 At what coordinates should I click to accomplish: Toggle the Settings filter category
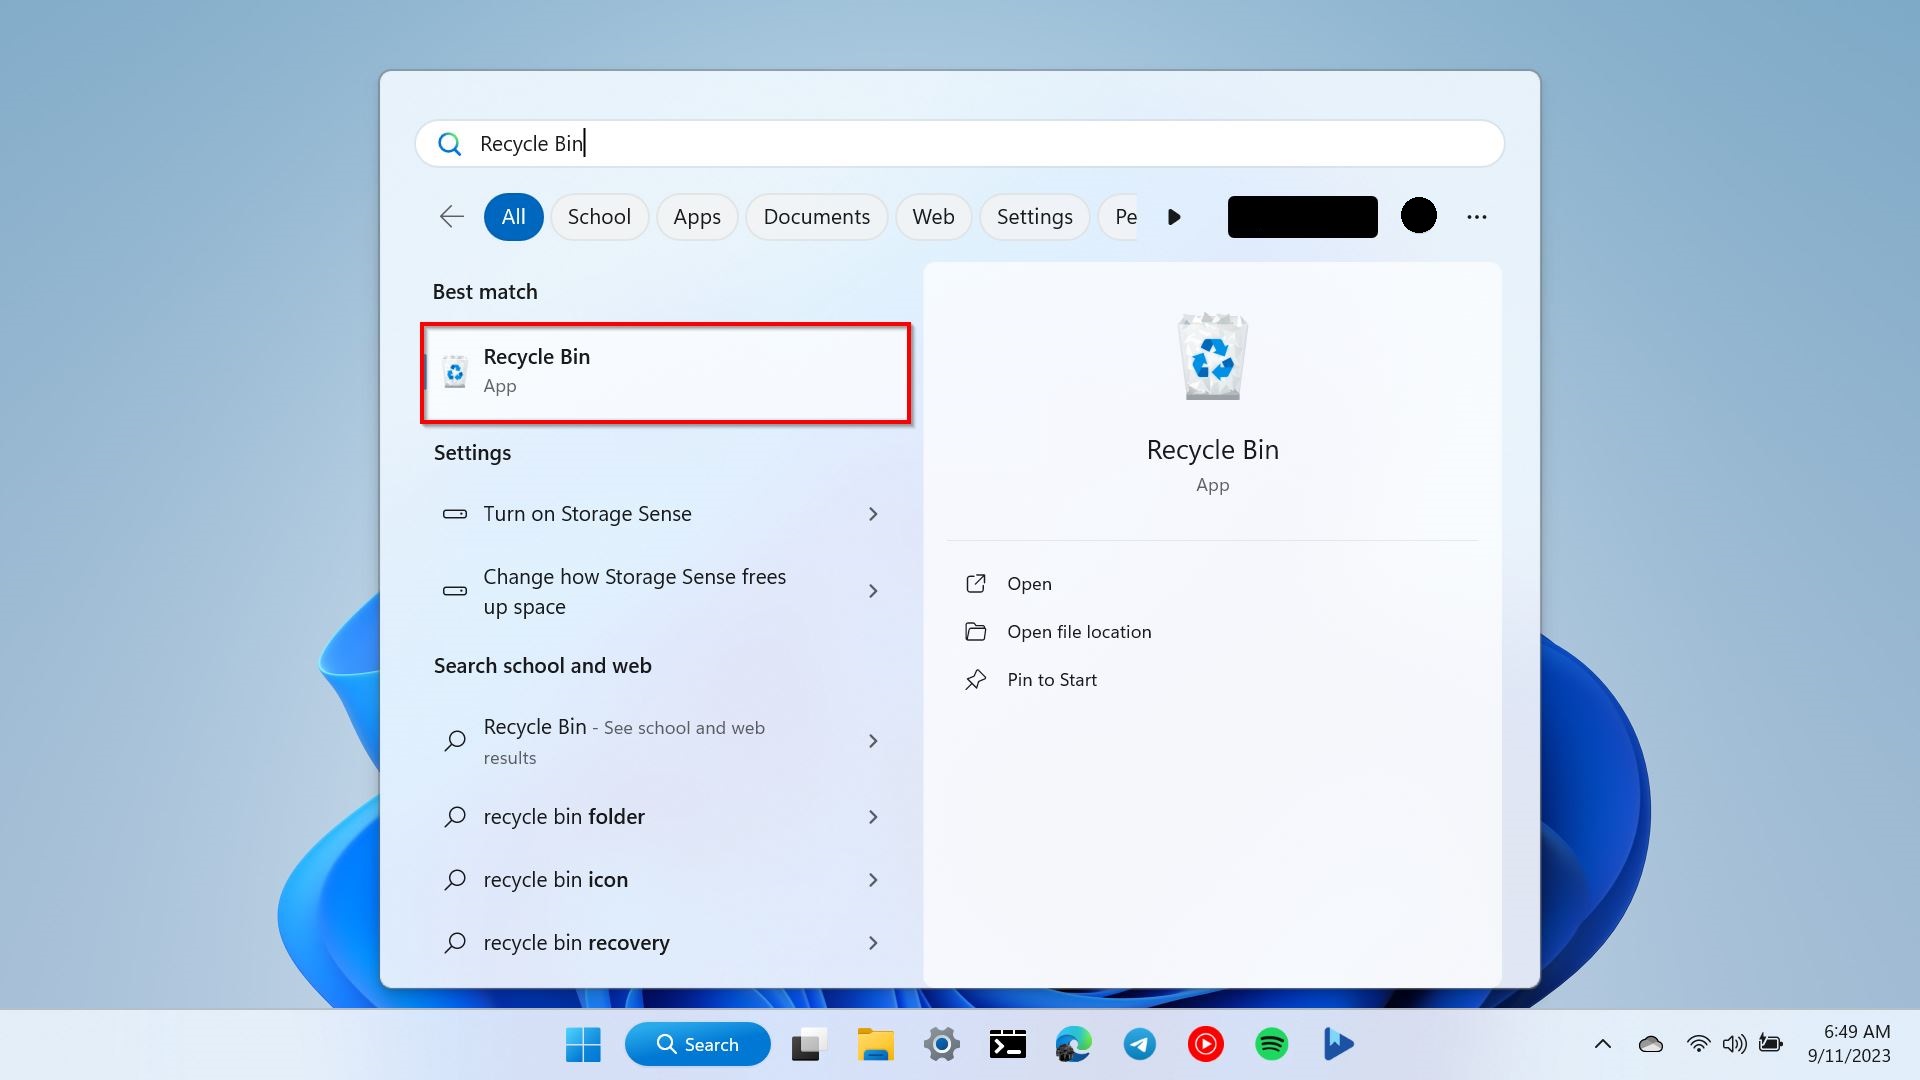pyautogui.click(x=1034, y=216)
